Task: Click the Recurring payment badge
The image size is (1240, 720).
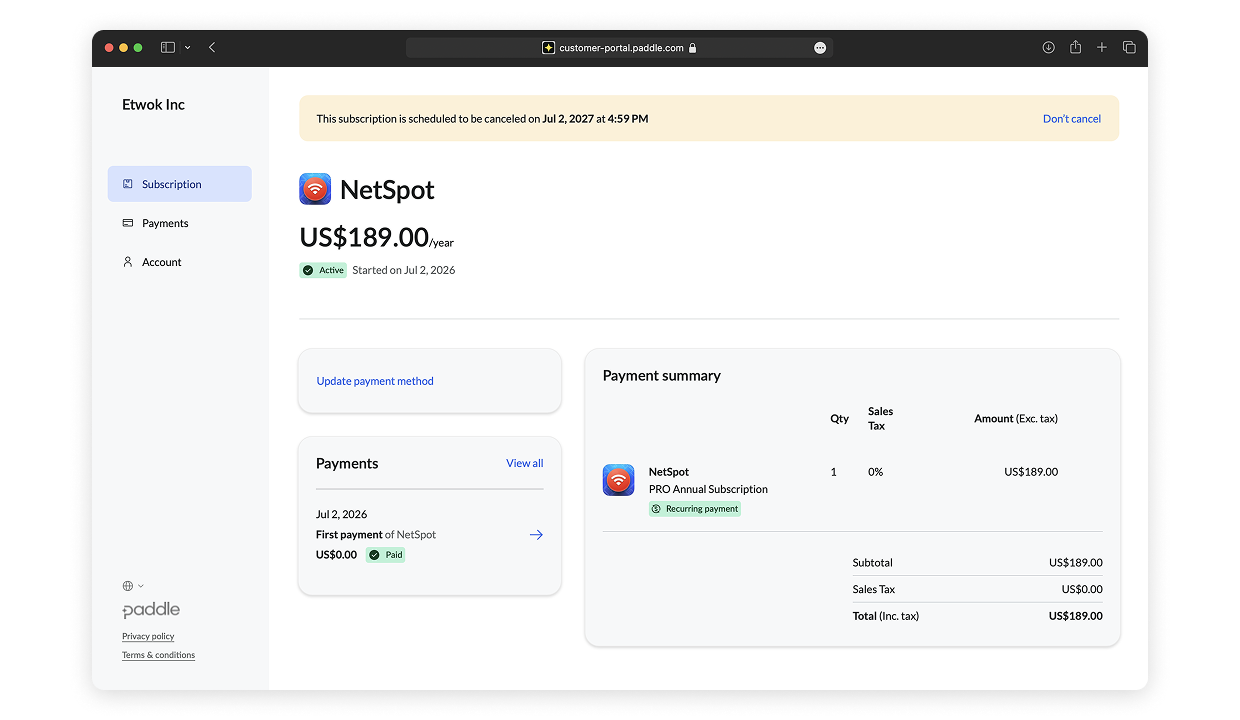Action: pos(695,509)
